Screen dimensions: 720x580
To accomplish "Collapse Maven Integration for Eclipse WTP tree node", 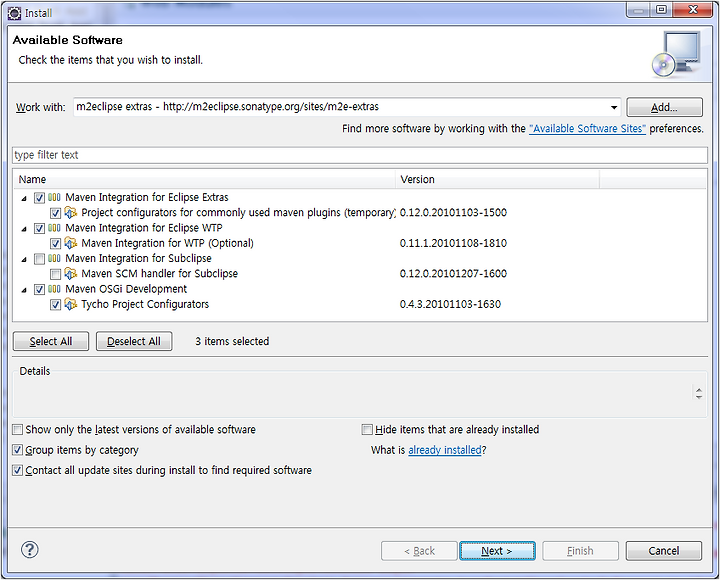I will 24,229.
